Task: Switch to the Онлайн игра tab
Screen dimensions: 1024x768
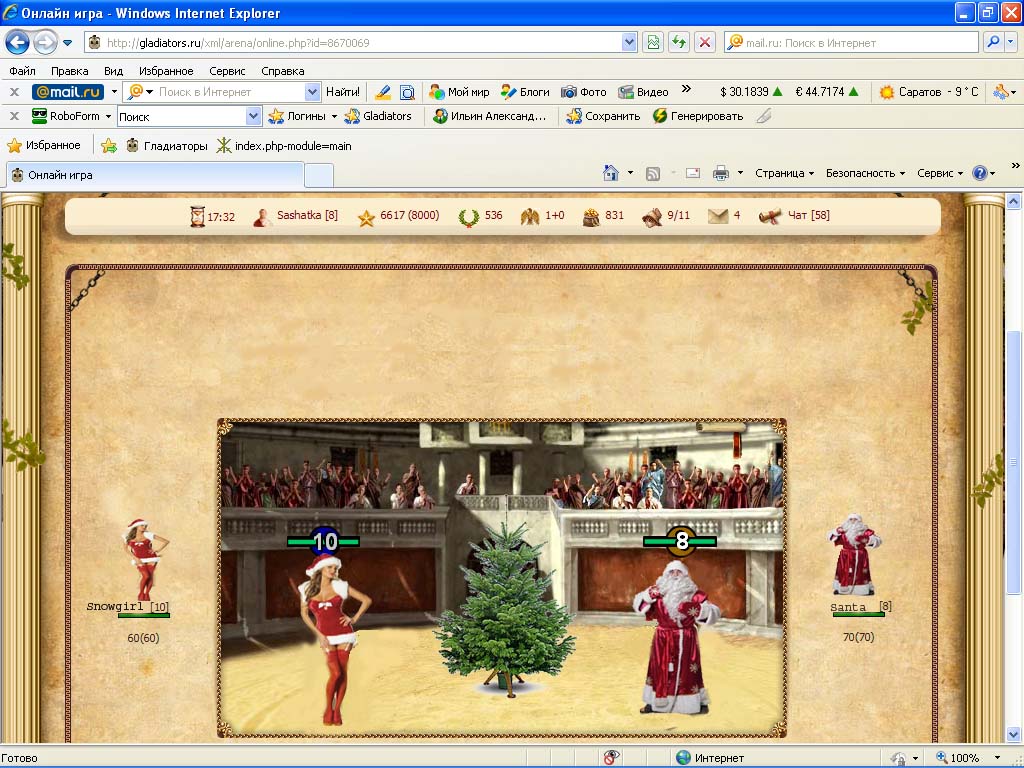Action: tap(155, 175)
